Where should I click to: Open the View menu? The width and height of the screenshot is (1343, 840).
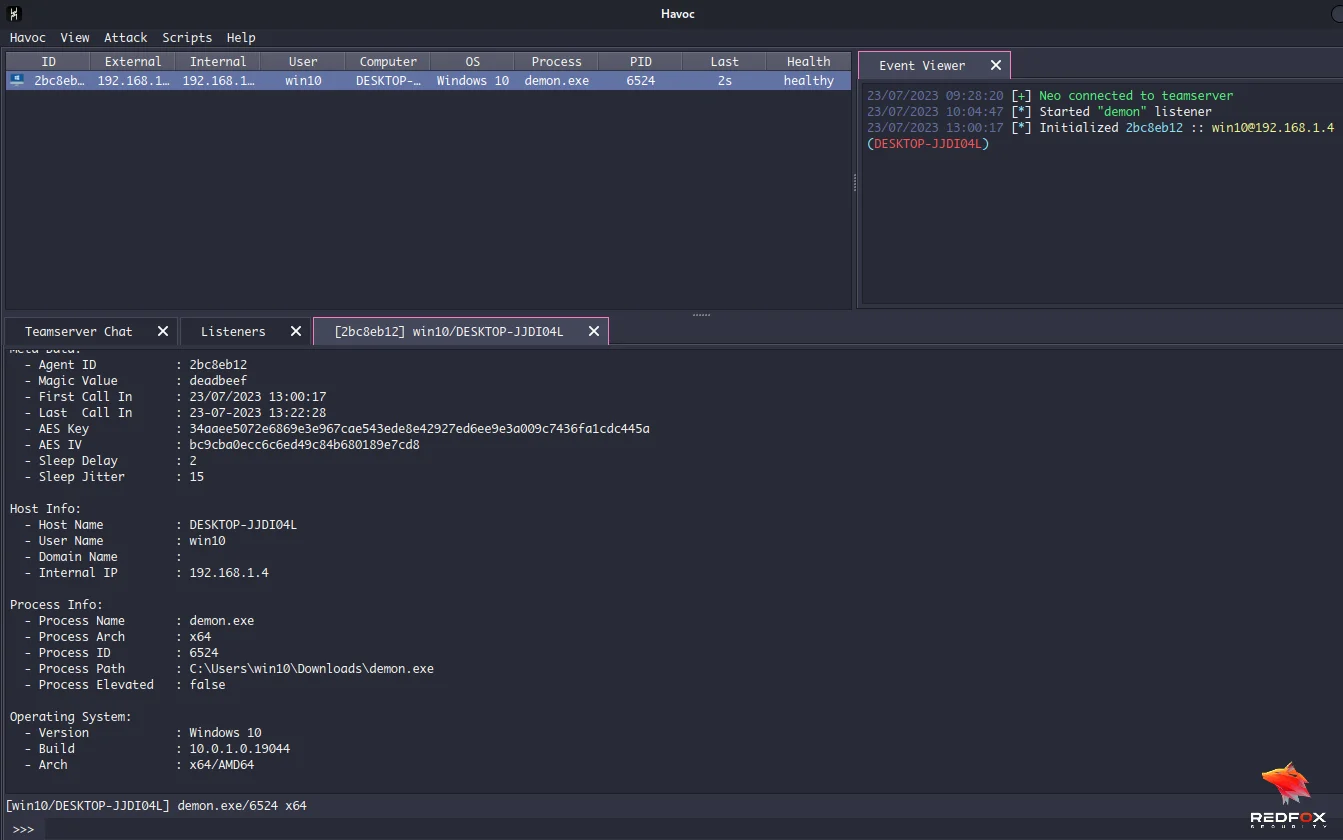tap(75, 37)
